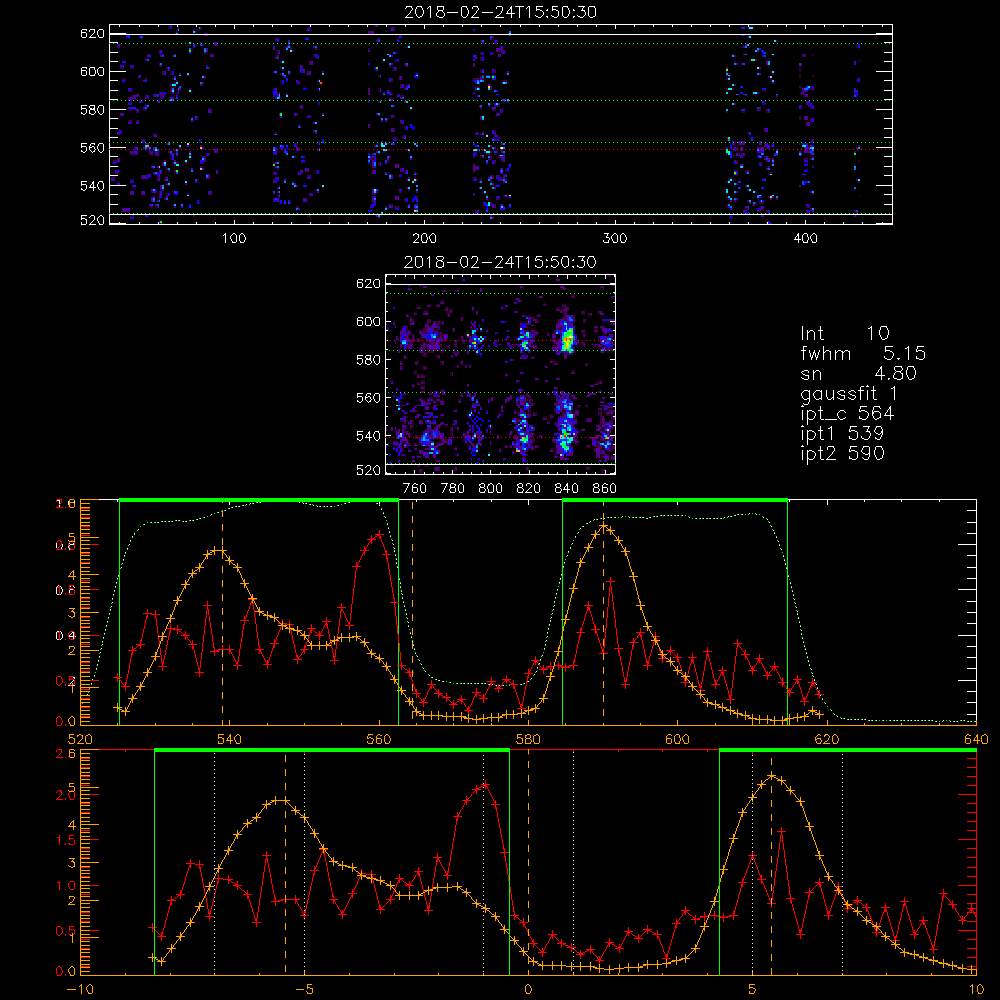The width and height of the screenshot is (1000, 1000).
Task: Click the tallest orange peak near 590 in profile plot
Action: tap(603, 527)
